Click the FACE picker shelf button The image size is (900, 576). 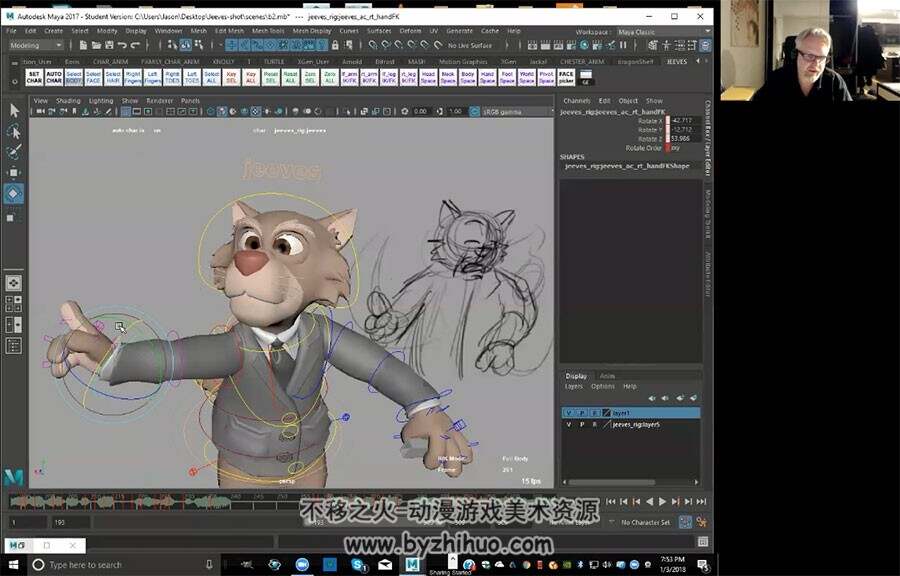click(x=566, y=77)
